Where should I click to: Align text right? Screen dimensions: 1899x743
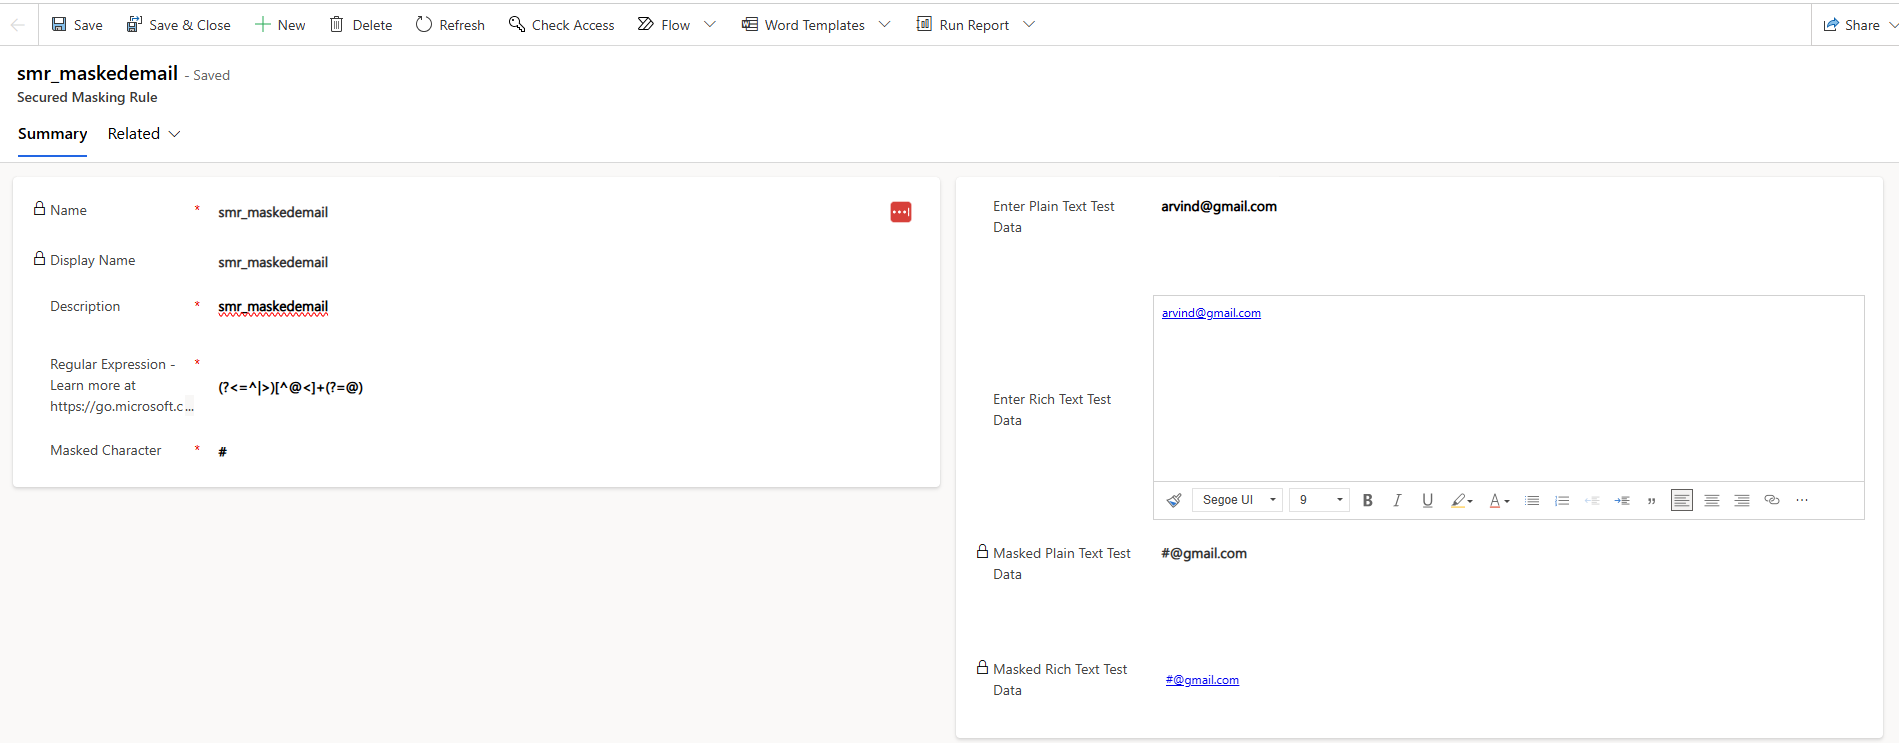pyautogui.click(x=1742, y=500)
